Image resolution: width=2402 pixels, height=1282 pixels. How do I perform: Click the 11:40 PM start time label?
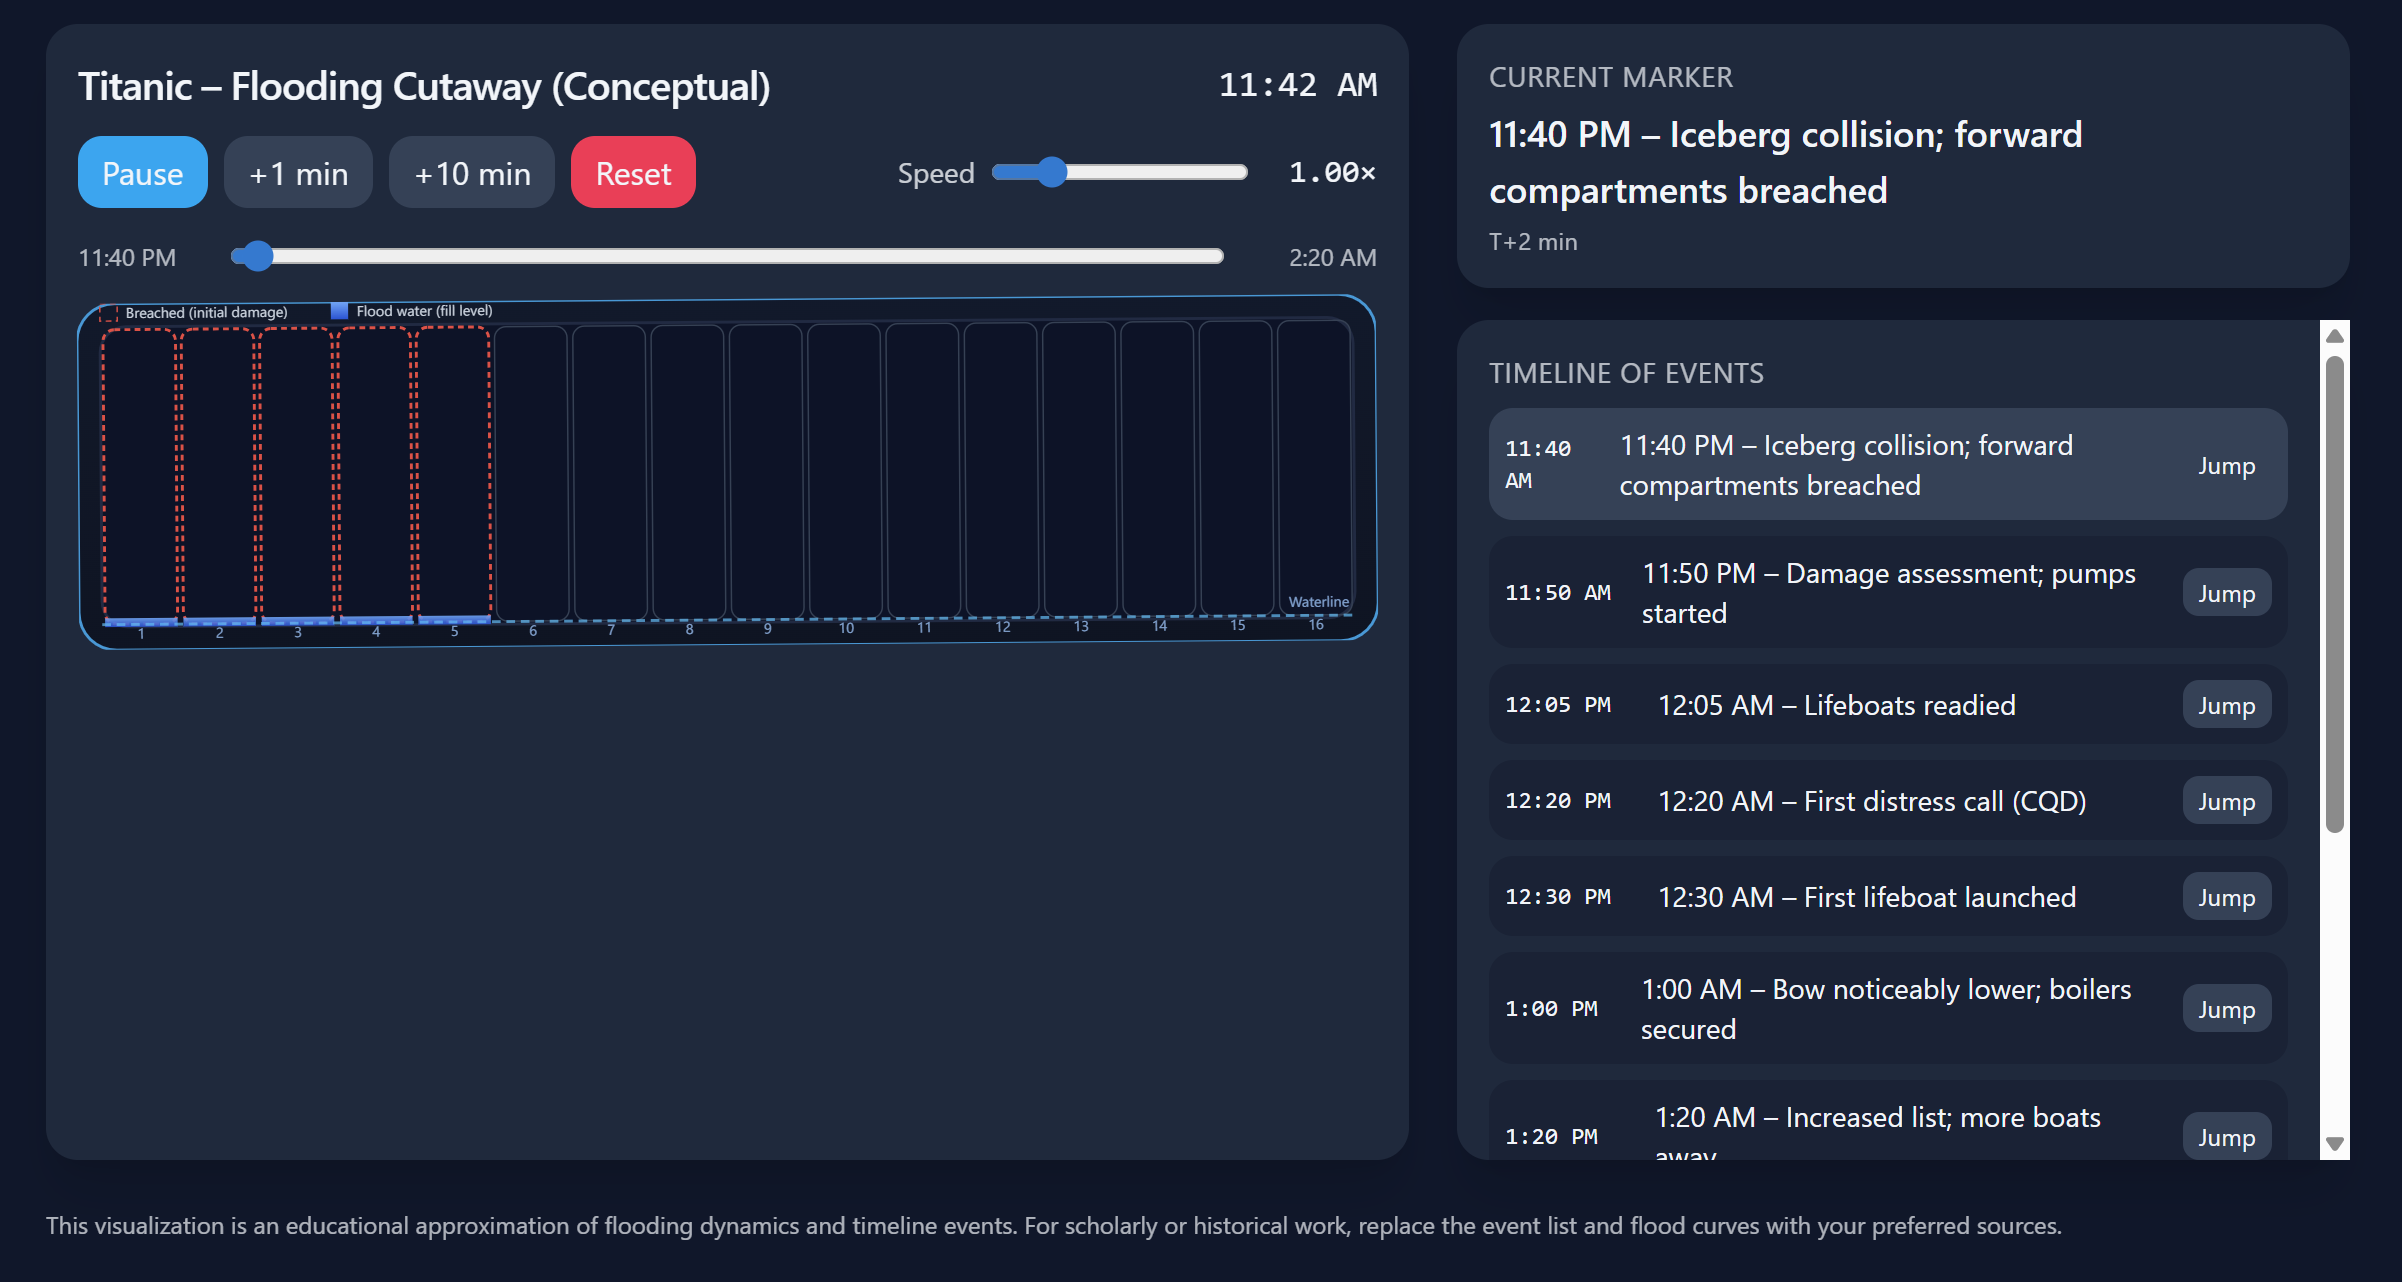coord(127,257)
